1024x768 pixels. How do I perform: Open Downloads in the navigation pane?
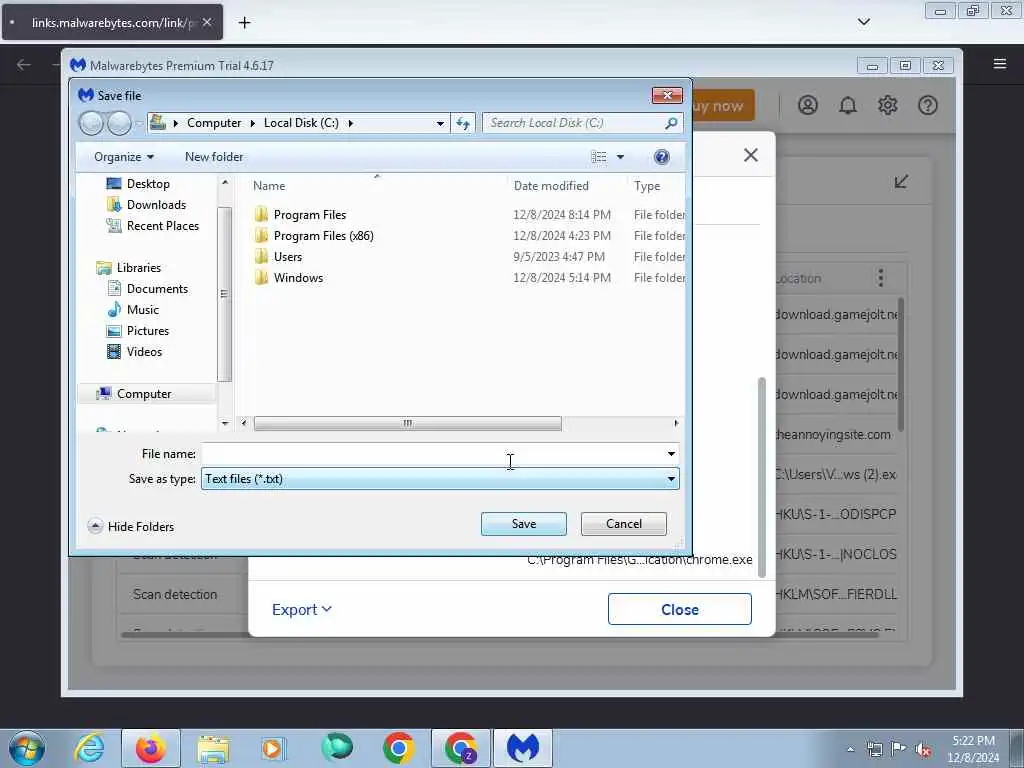coord(156,204)
